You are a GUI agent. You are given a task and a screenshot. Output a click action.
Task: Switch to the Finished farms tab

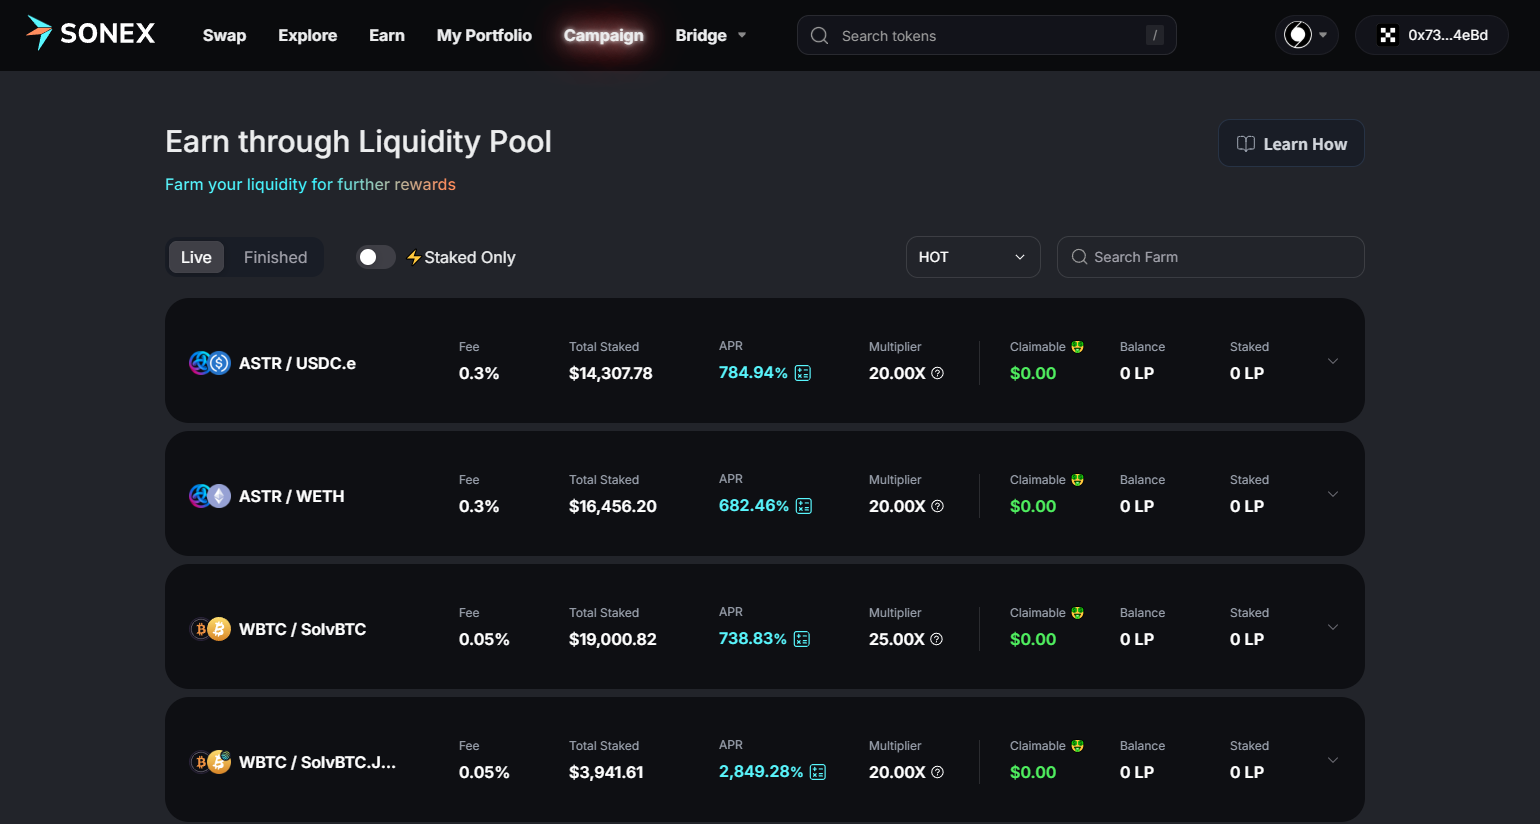click(275, 257)
